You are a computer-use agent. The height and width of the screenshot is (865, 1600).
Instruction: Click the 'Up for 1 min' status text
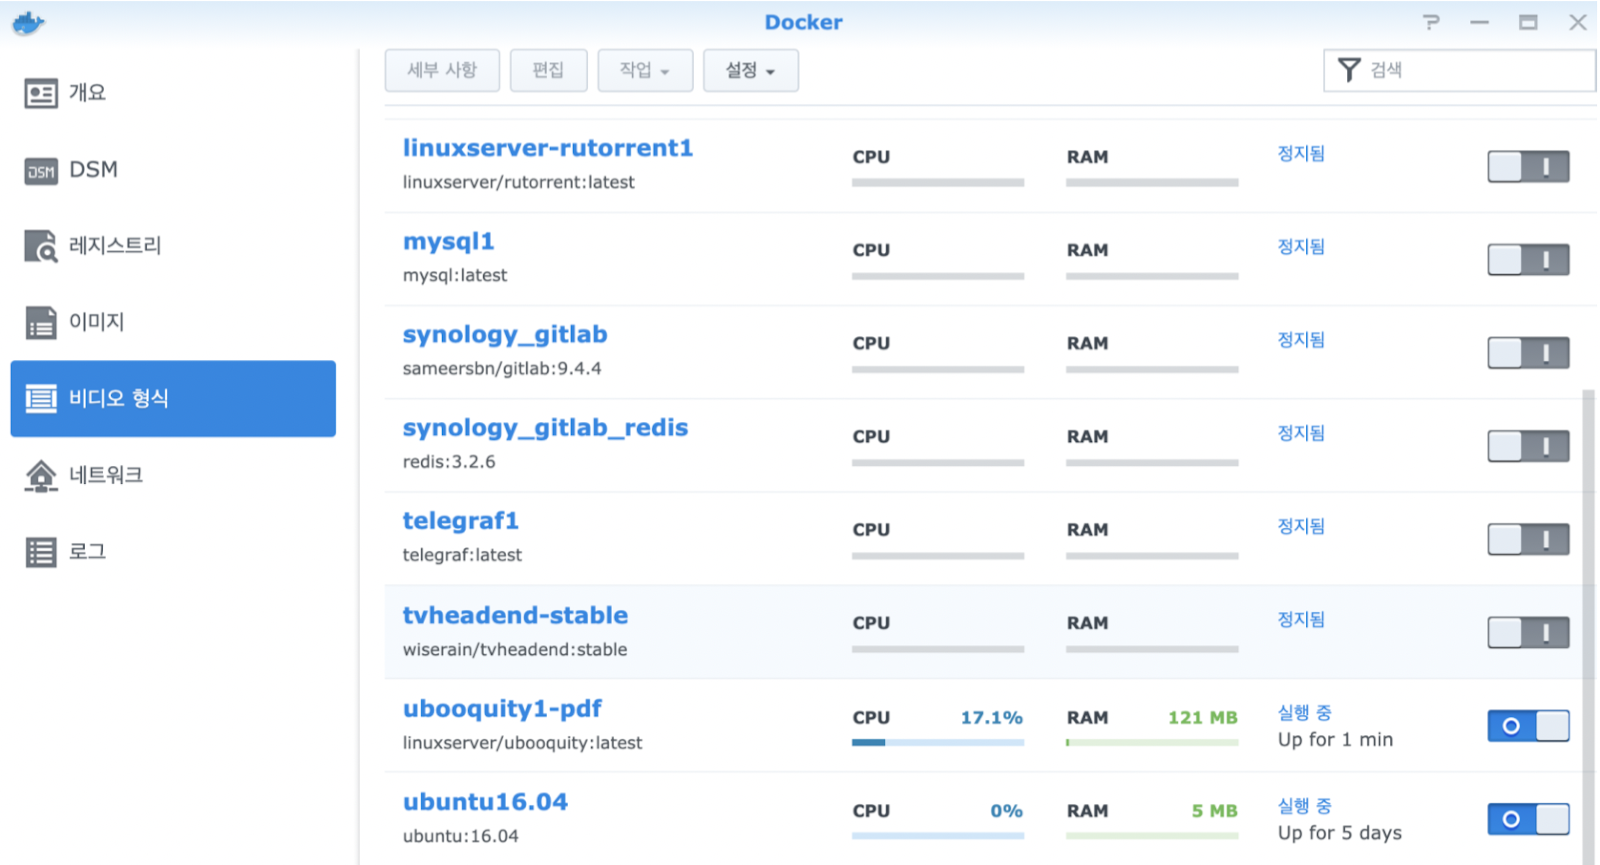(x=1335, y=740)
